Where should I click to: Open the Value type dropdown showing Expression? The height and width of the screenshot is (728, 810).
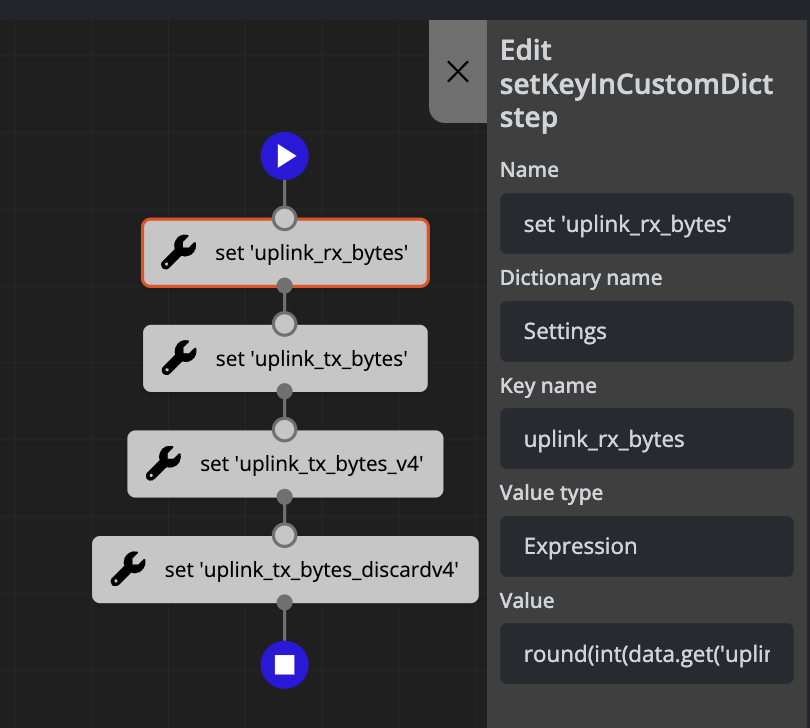[646, 546]
